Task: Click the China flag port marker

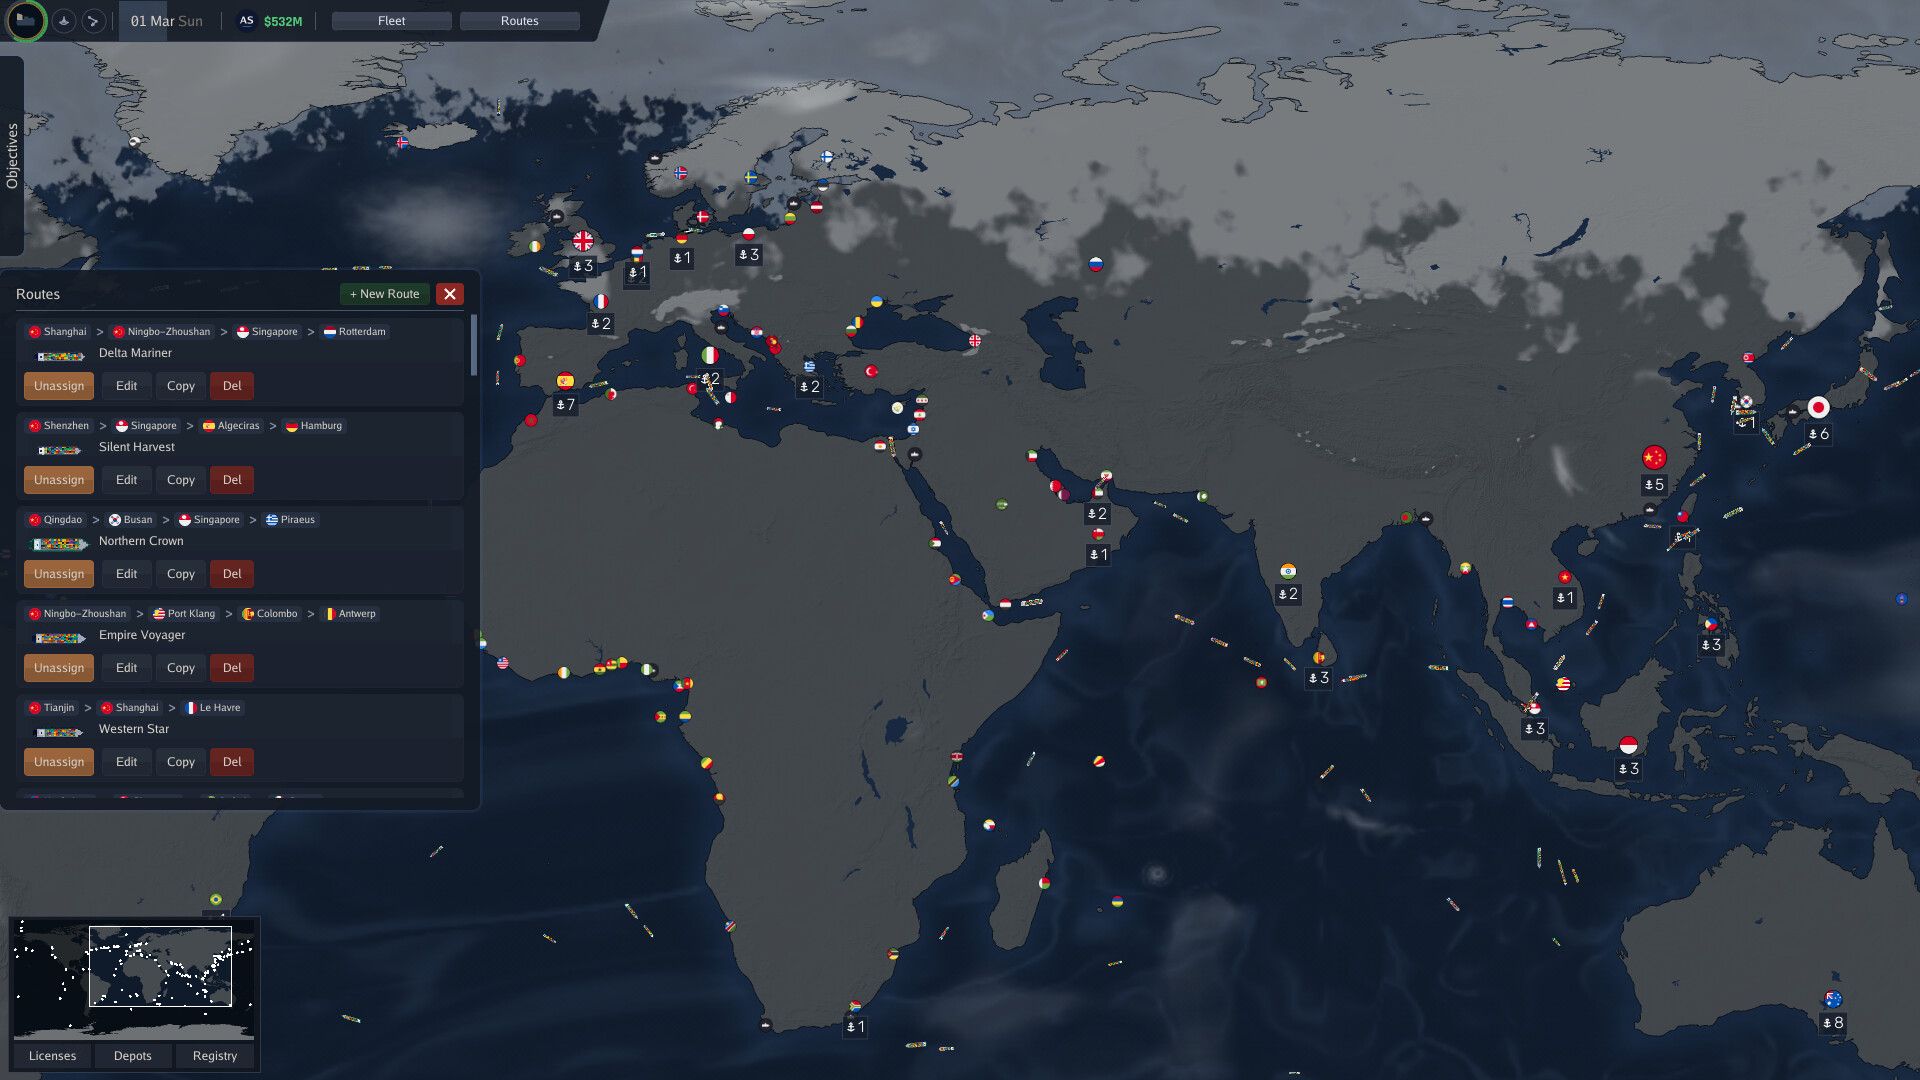Action: [1654, 458]
